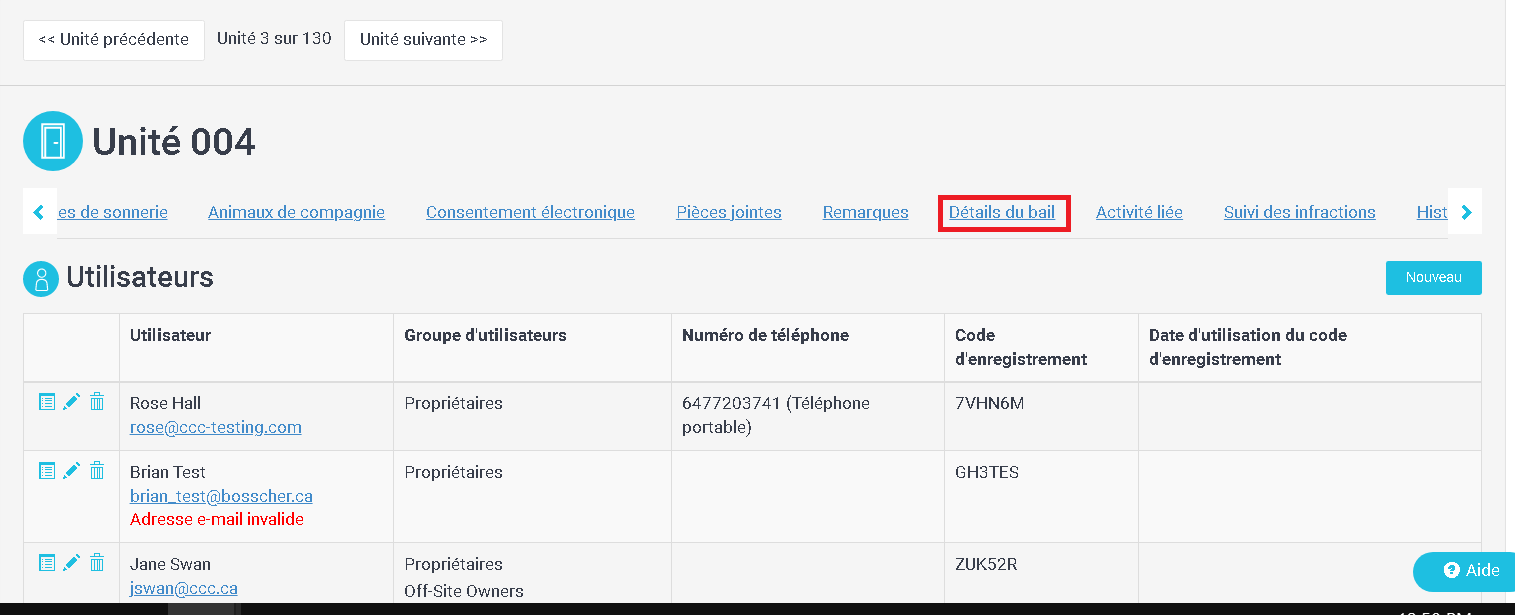This screenshot has width=1515, height=615.
Task: Click Propriétaires in Jane Swan row
Action: (453, 564)
